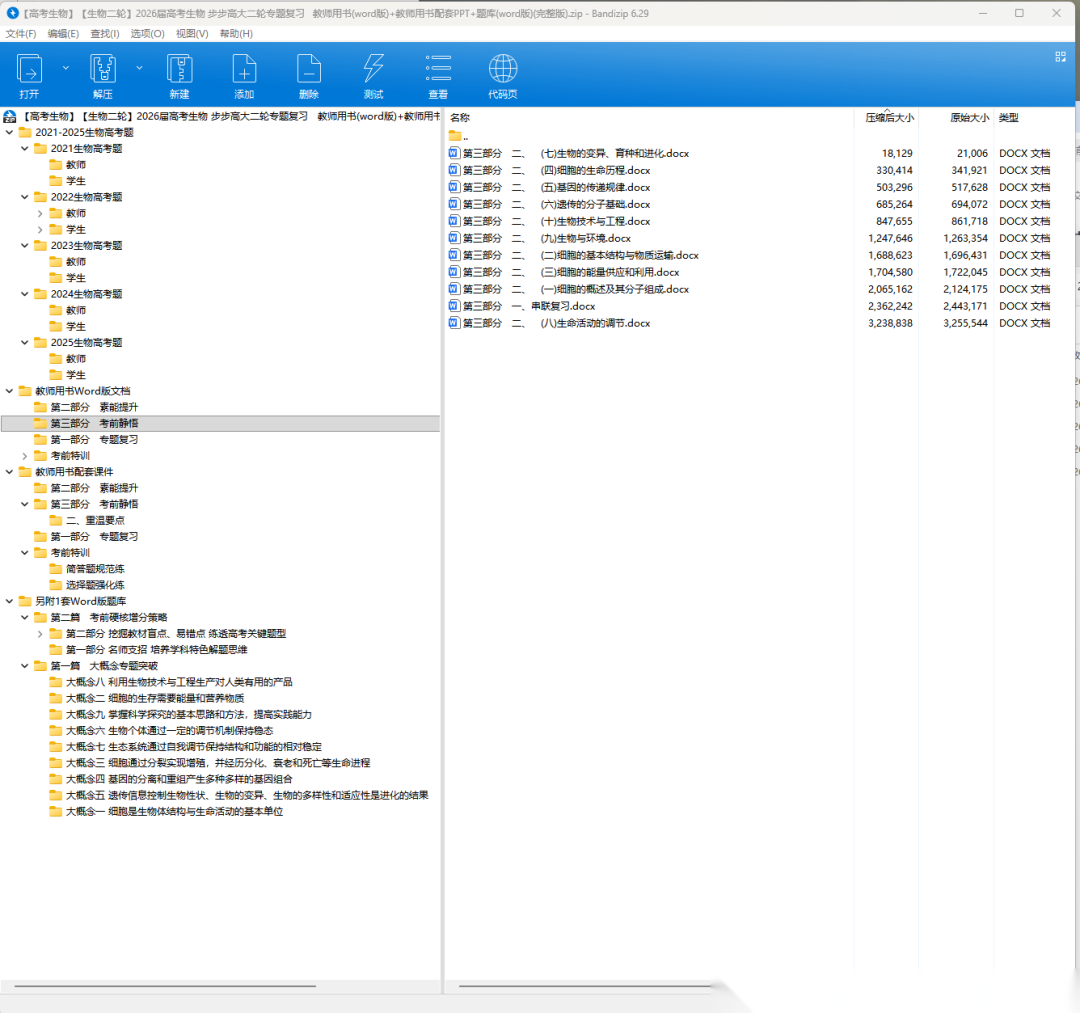Viewport: 1080px width, 1013px height.
Task: Click the Test (测试) lightning icon
Action: tap(373, 69)
